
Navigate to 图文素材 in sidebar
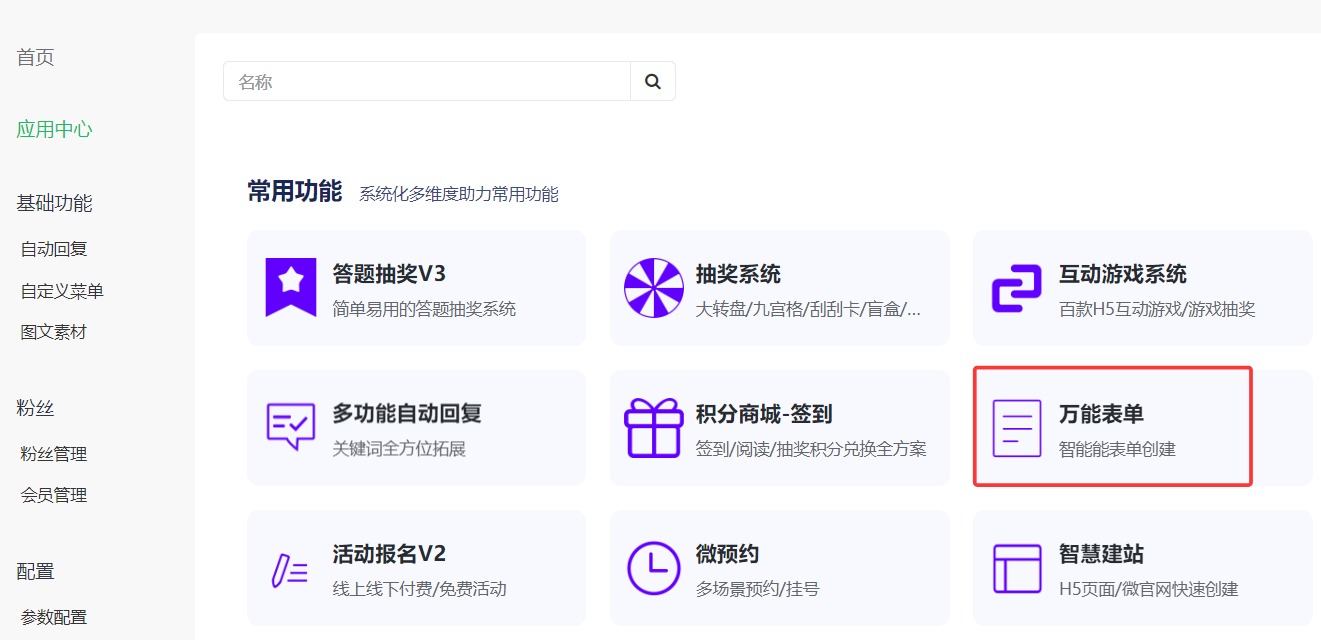pos(54,332)
